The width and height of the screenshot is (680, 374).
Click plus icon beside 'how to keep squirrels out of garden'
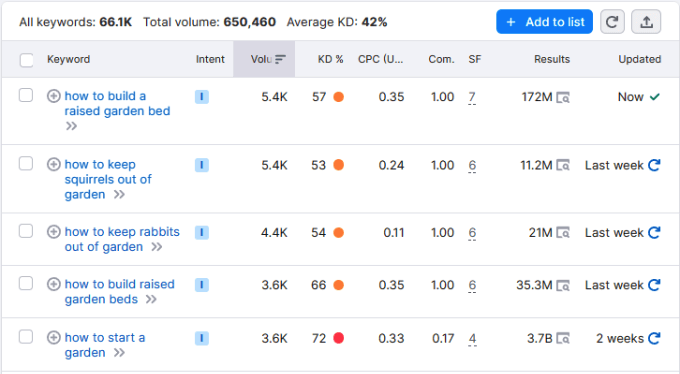point(53,164)
